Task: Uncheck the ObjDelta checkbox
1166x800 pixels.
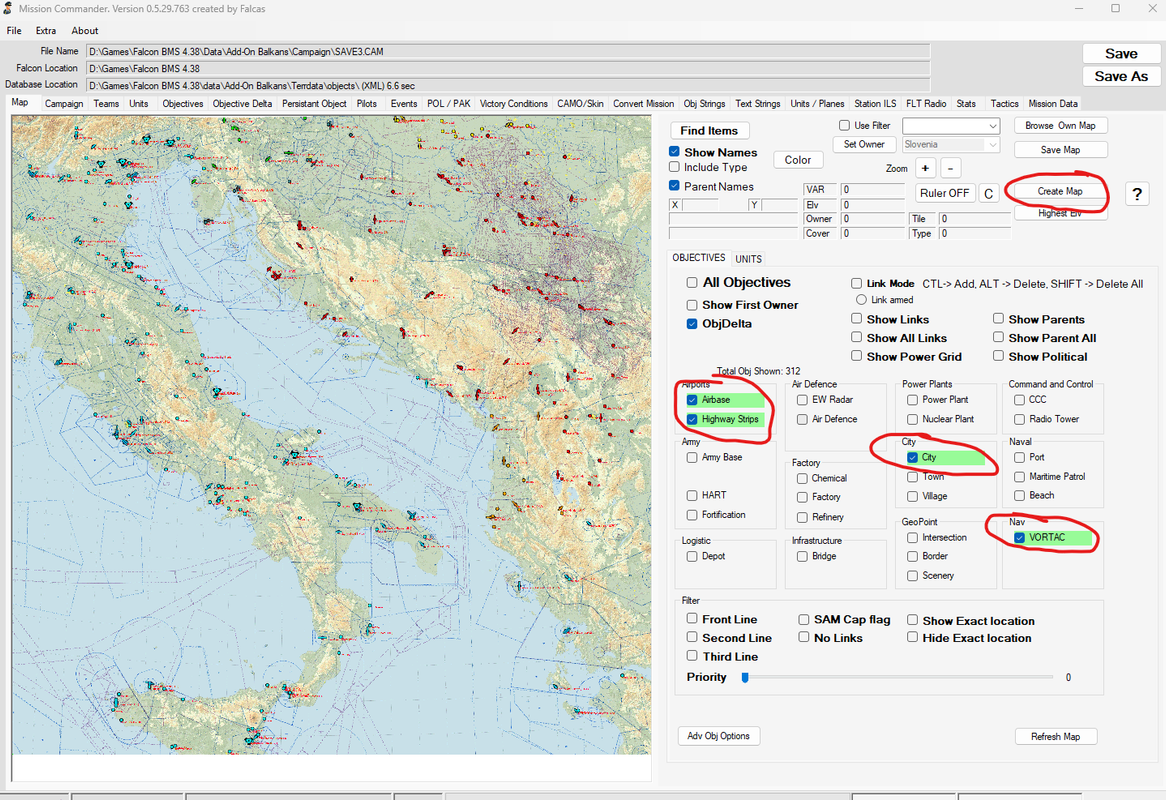Action: coord(692,323)
